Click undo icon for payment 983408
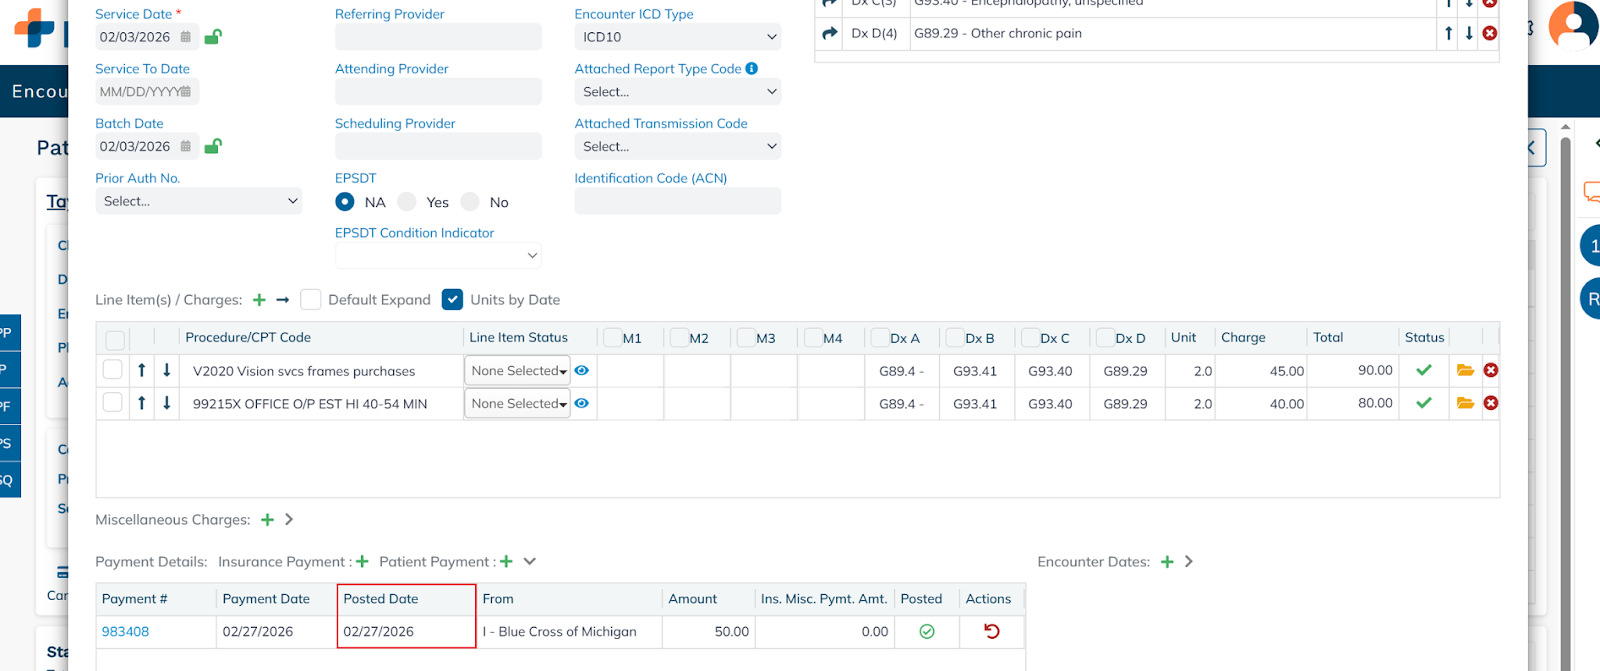This screenshot has height=671, width=1600. point(991,632)
